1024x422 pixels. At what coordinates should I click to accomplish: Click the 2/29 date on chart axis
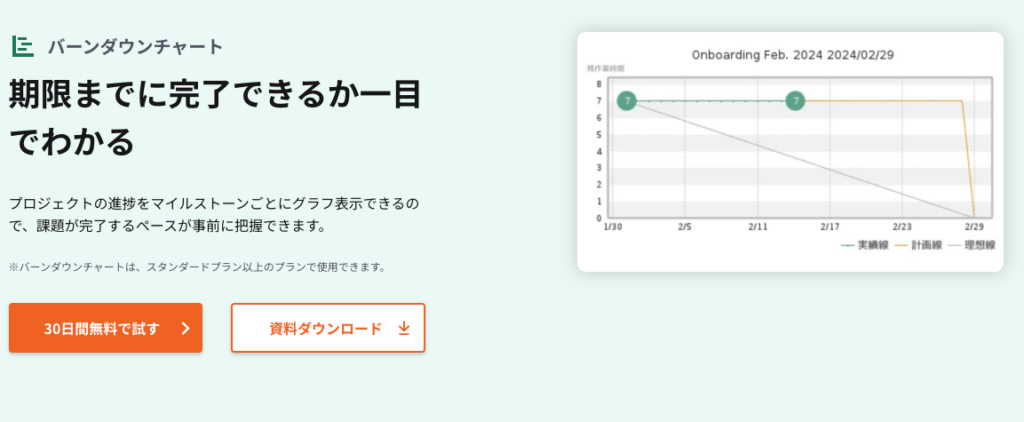(973, 228)
